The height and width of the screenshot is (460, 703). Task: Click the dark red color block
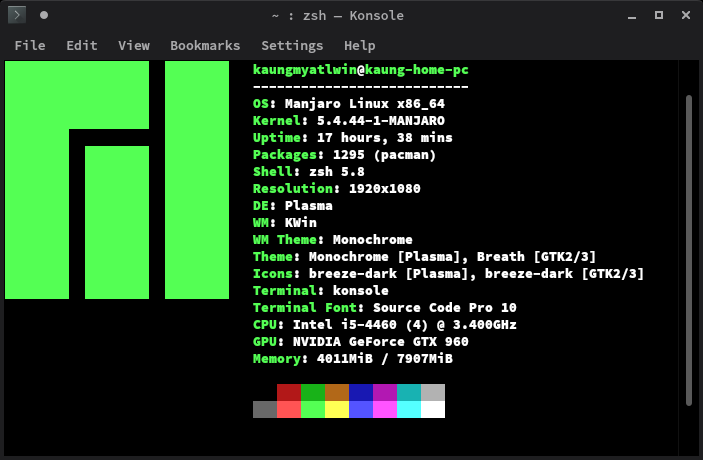[x=289, y=392]
